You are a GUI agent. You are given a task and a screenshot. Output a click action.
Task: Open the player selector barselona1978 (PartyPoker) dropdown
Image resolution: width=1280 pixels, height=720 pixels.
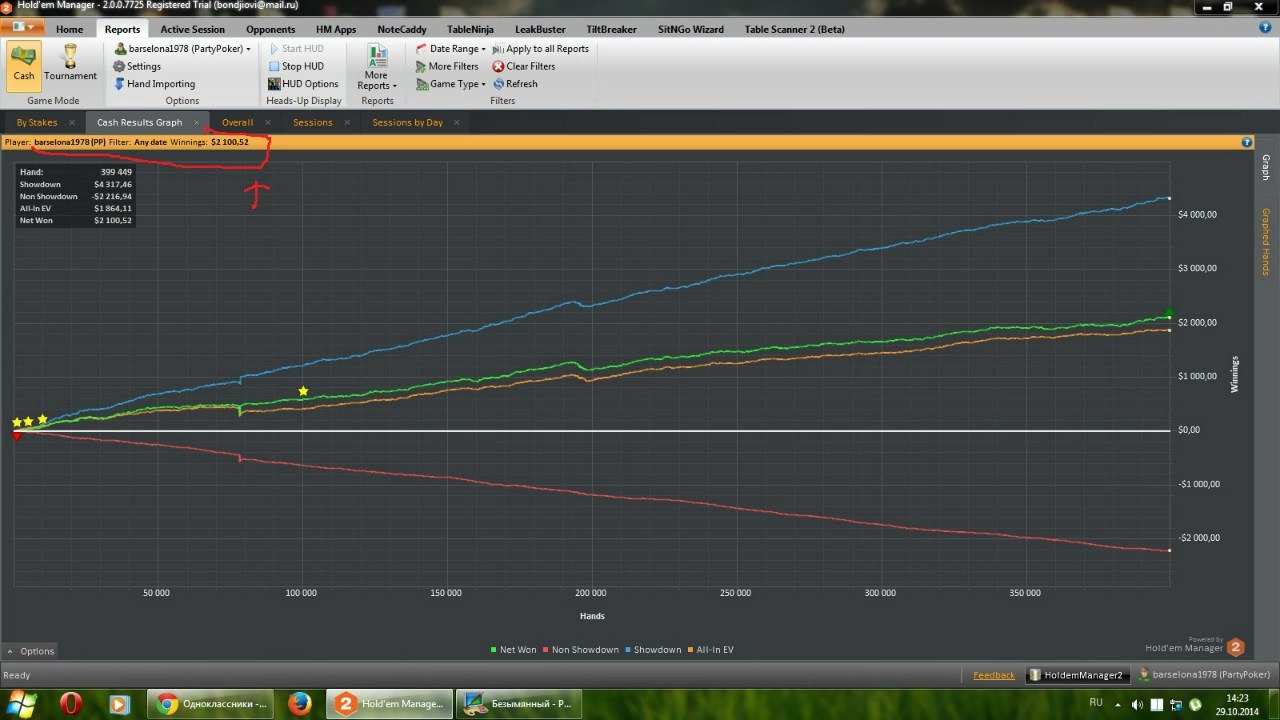(x=182, y=48)
